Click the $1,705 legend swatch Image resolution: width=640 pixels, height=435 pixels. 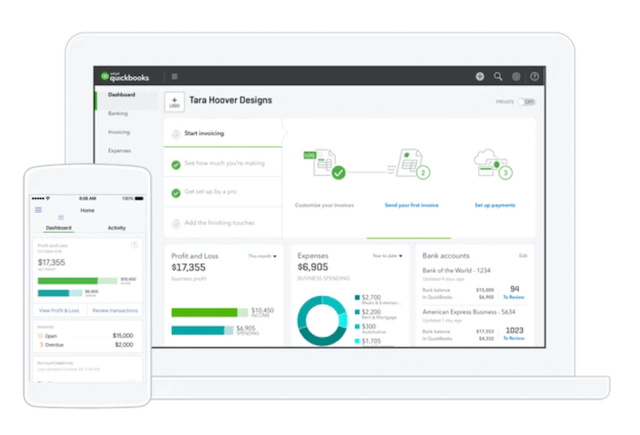pyautogui.click(x=357, y=341)
